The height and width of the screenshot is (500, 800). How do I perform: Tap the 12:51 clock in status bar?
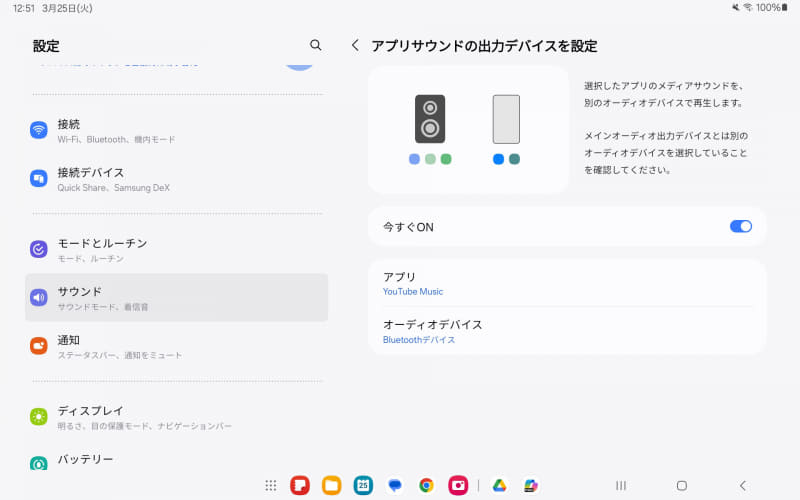tap(24, 8)
